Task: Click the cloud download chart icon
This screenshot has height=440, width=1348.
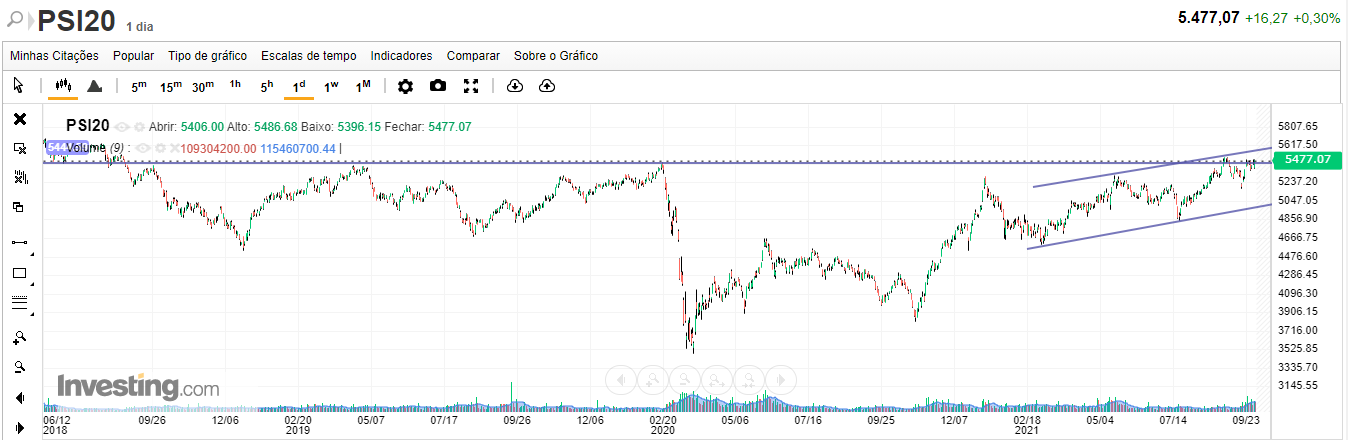Action: click(x=515, y=86)
